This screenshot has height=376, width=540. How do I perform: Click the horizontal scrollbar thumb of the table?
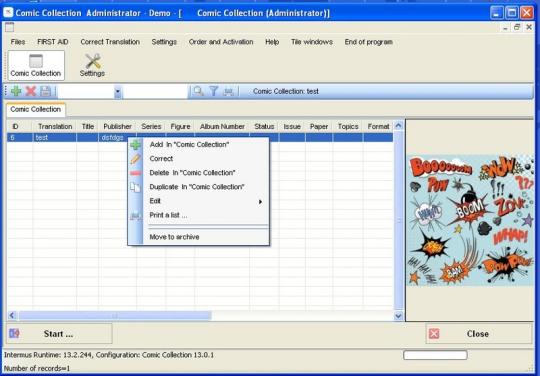point(115,315)
